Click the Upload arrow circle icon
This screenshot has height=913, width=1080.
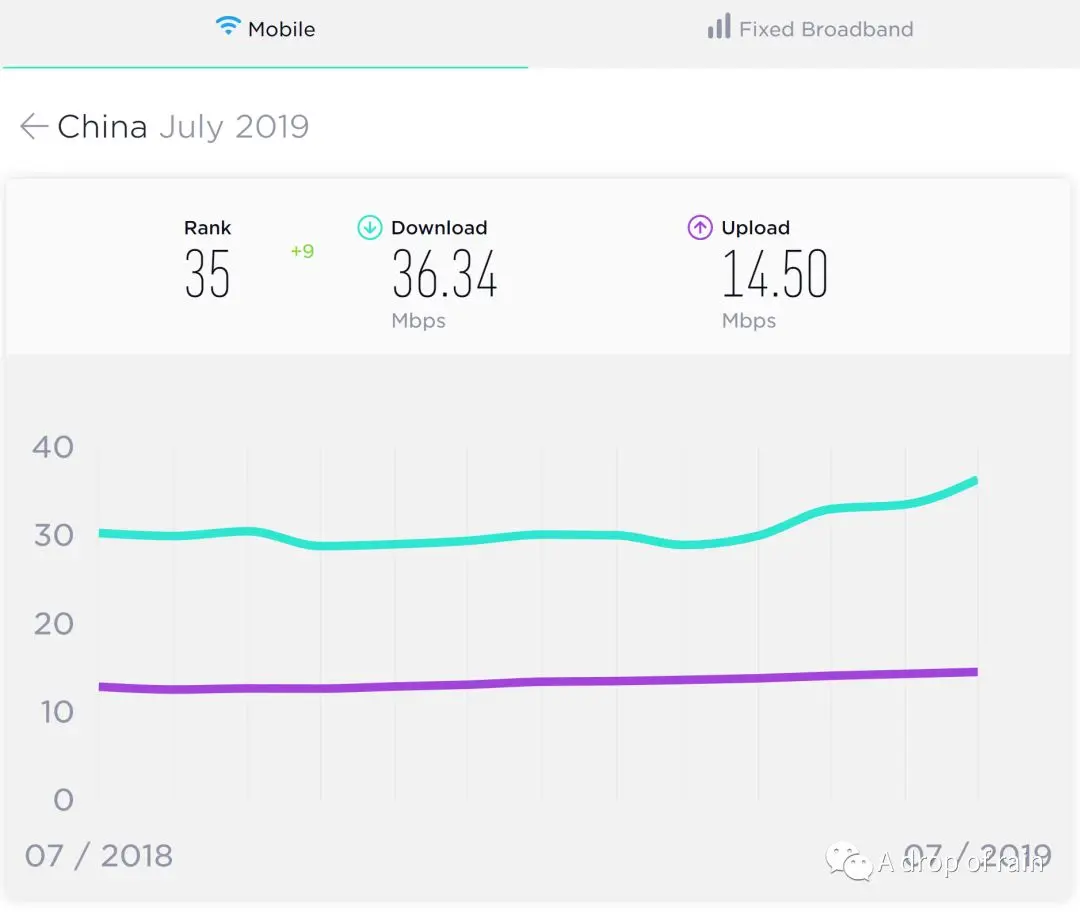[x=700, y=227]
